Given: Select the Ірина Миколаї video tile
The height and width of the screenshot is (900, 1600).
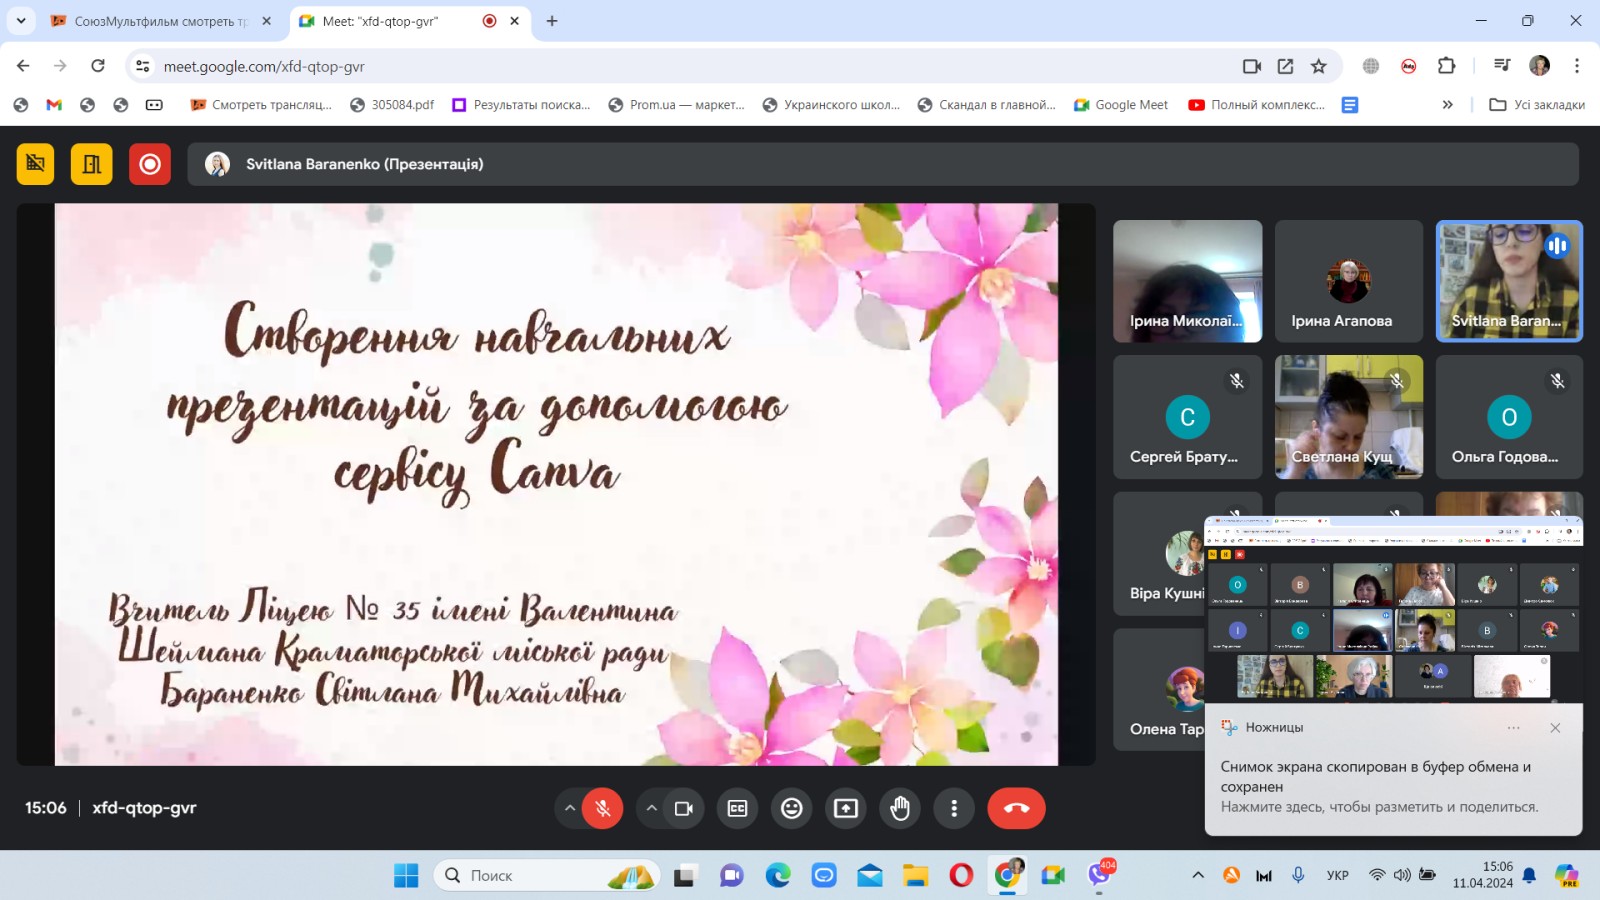Looking at the screenshot, I should pos(1188,281).
